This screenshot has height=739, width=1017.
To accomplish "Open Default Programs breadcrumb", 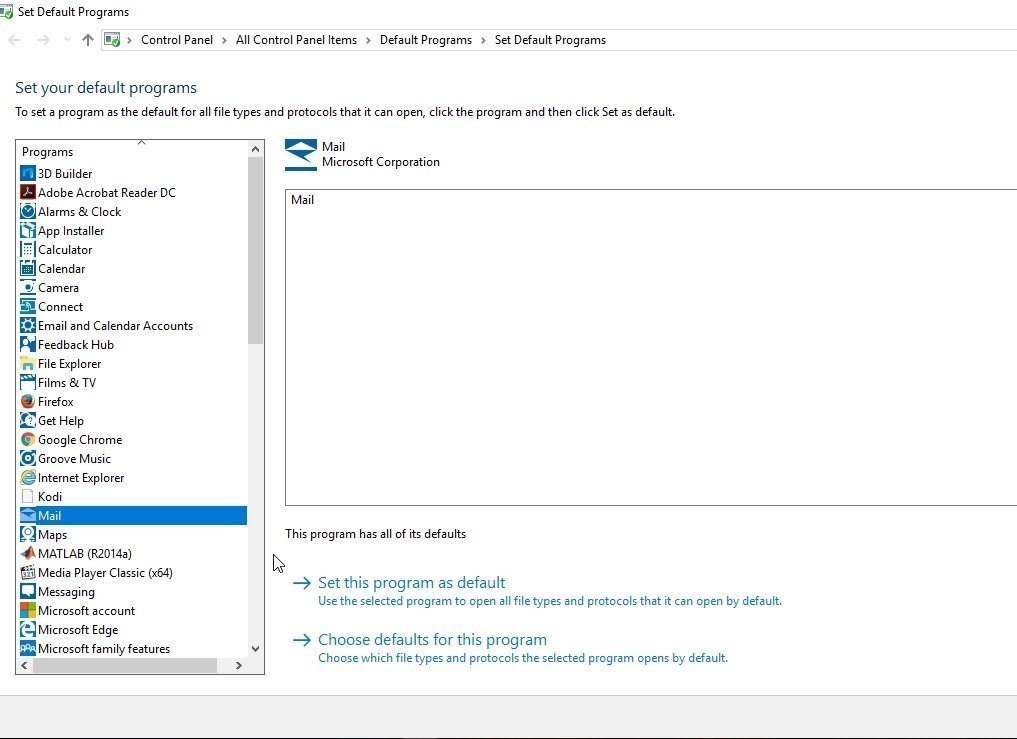I will [425, 40].
